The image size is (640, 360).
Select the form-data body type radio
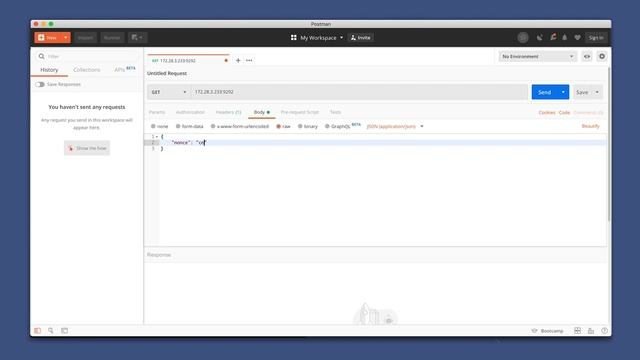point(178,127)
